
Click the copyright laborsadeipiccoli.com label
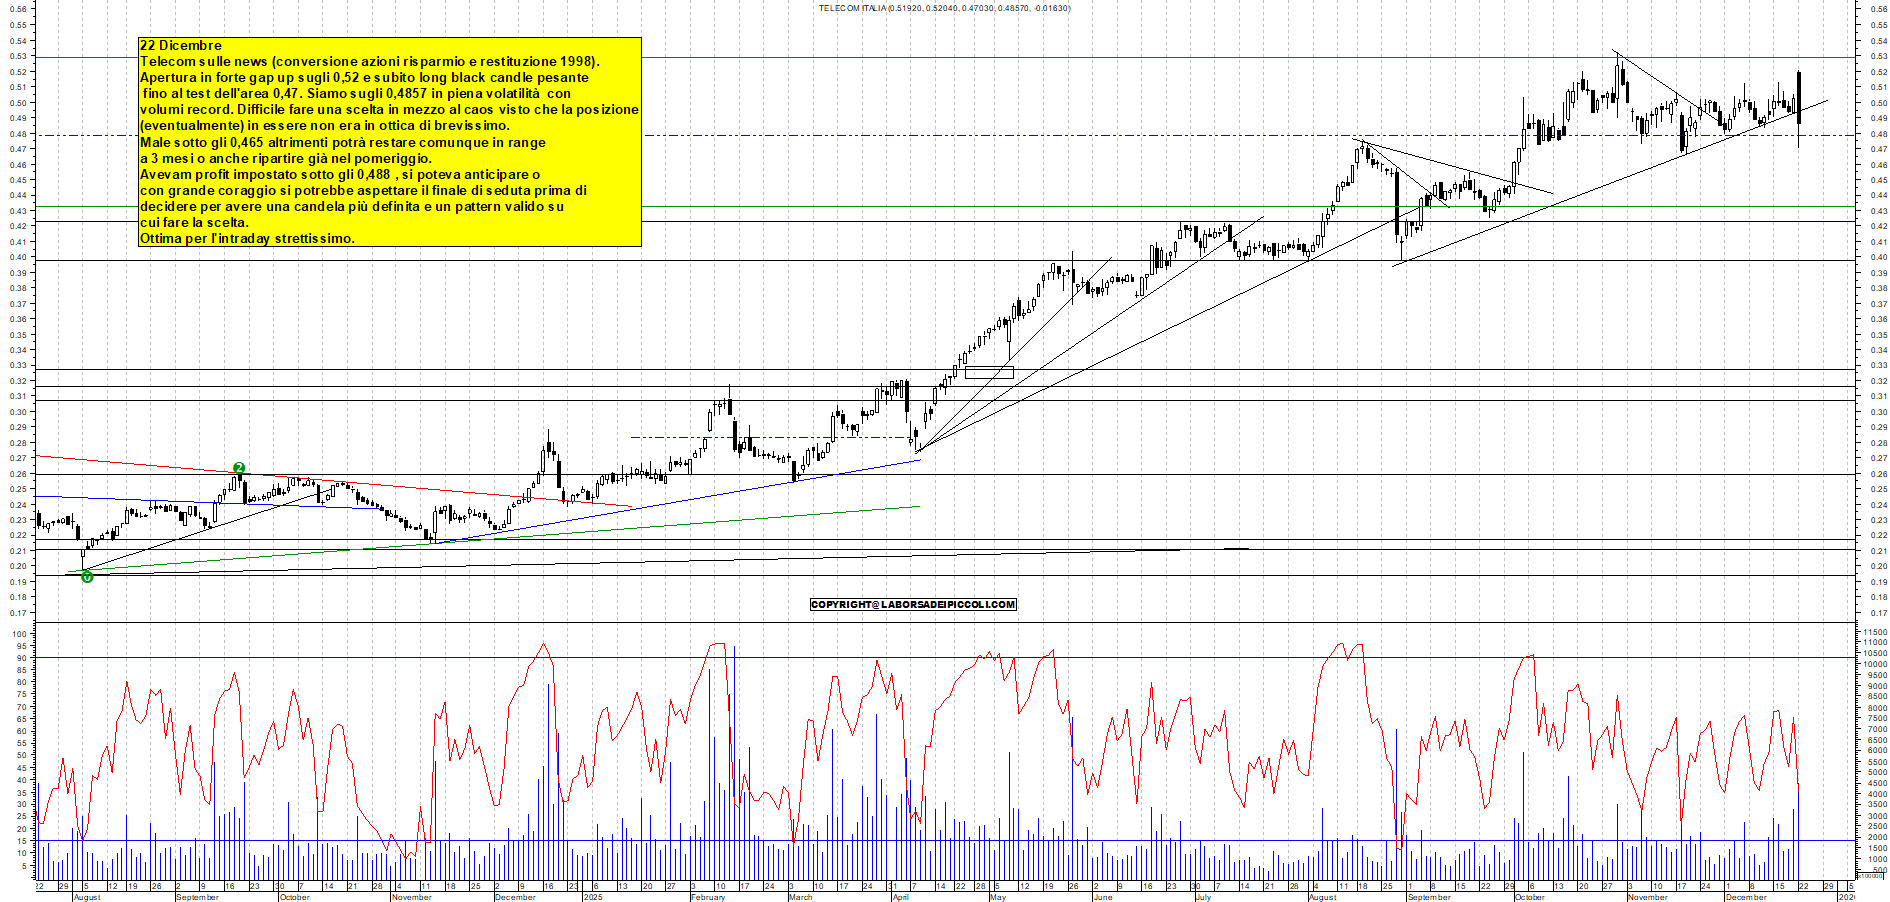[913, 604]
